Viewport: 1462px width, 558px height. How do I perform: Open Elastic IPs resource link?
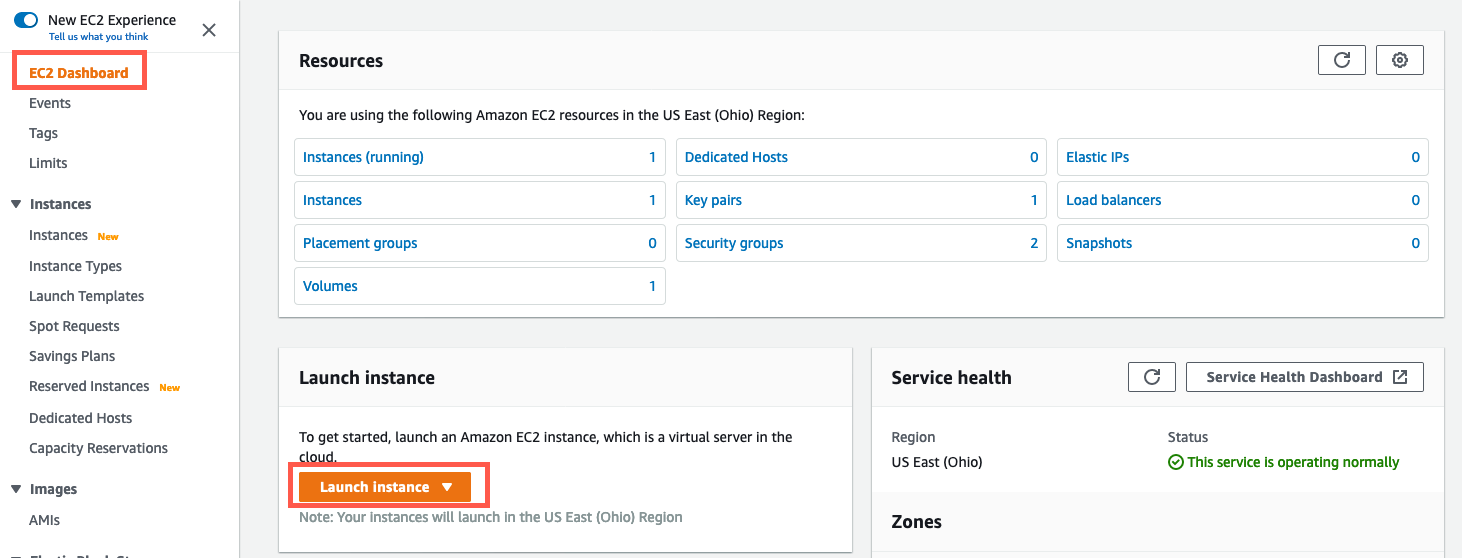click(x=1097, y=157)
